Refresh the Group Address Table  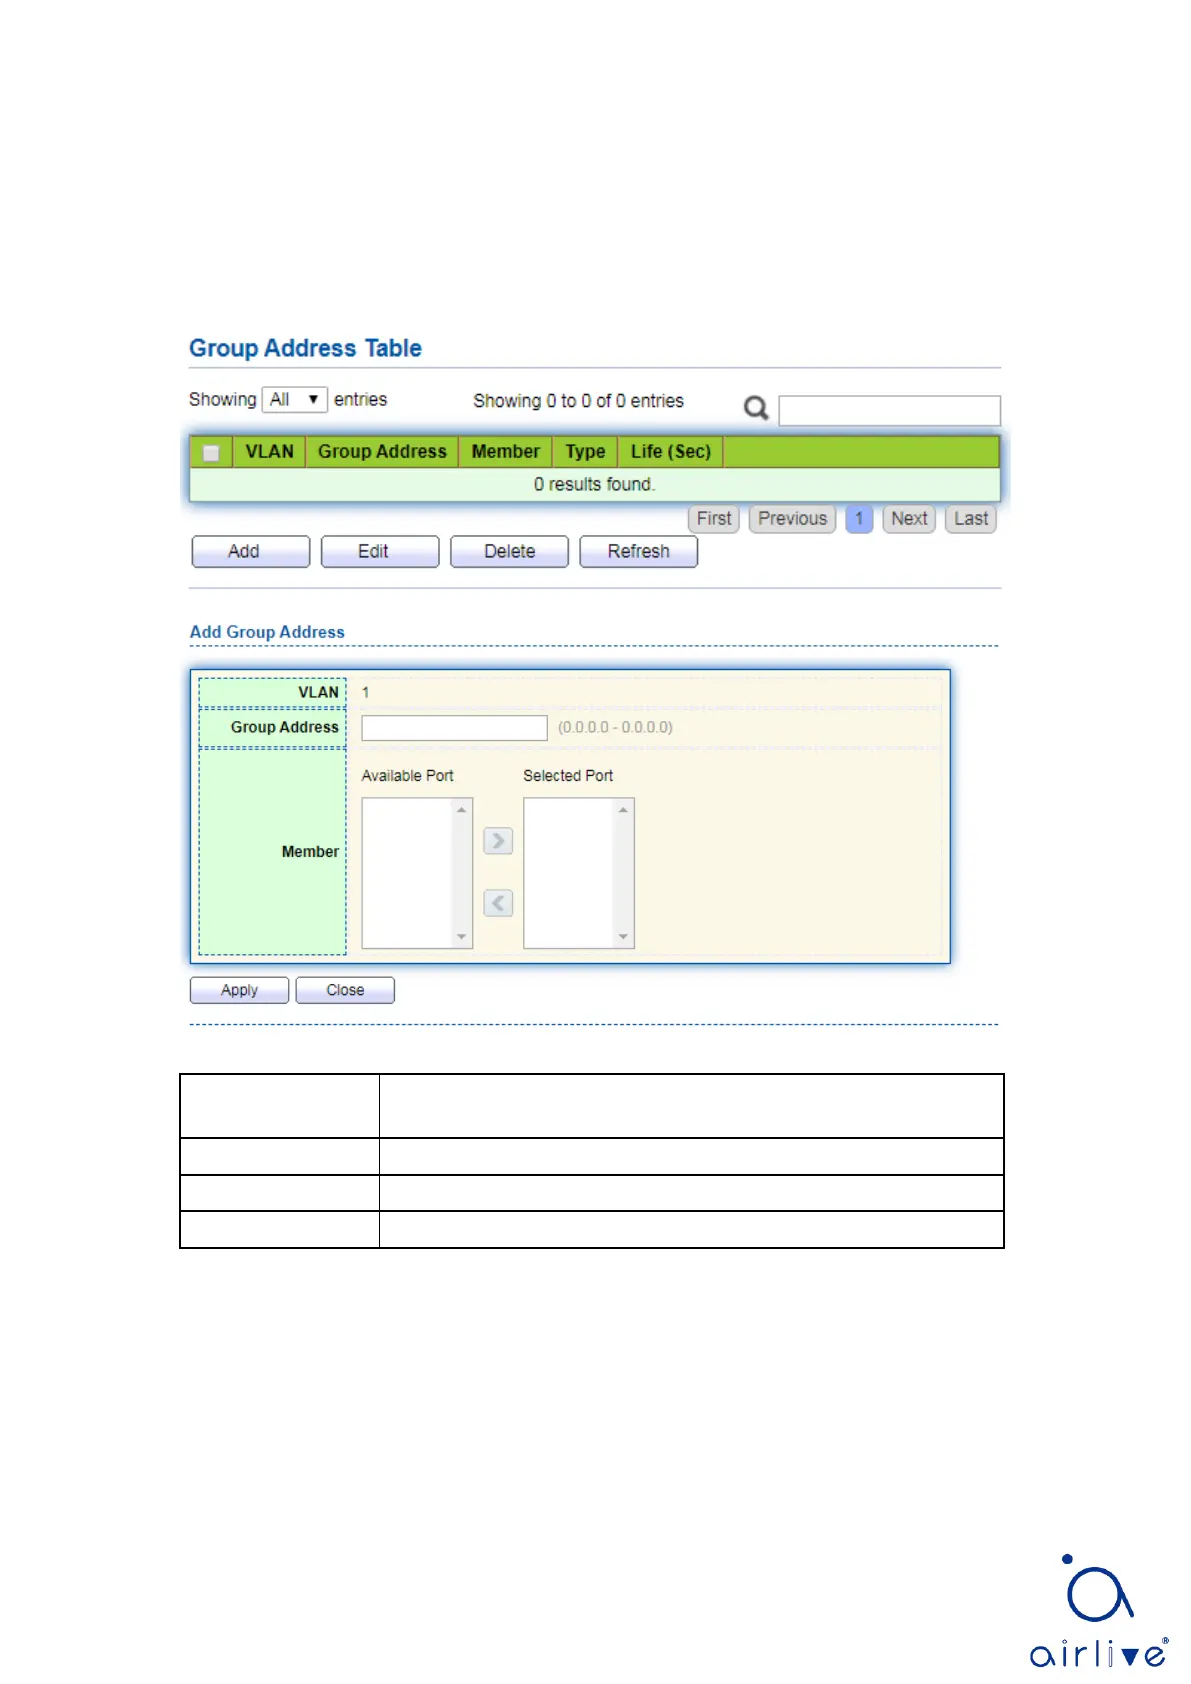pyautogui.click(x=638, y=552)
